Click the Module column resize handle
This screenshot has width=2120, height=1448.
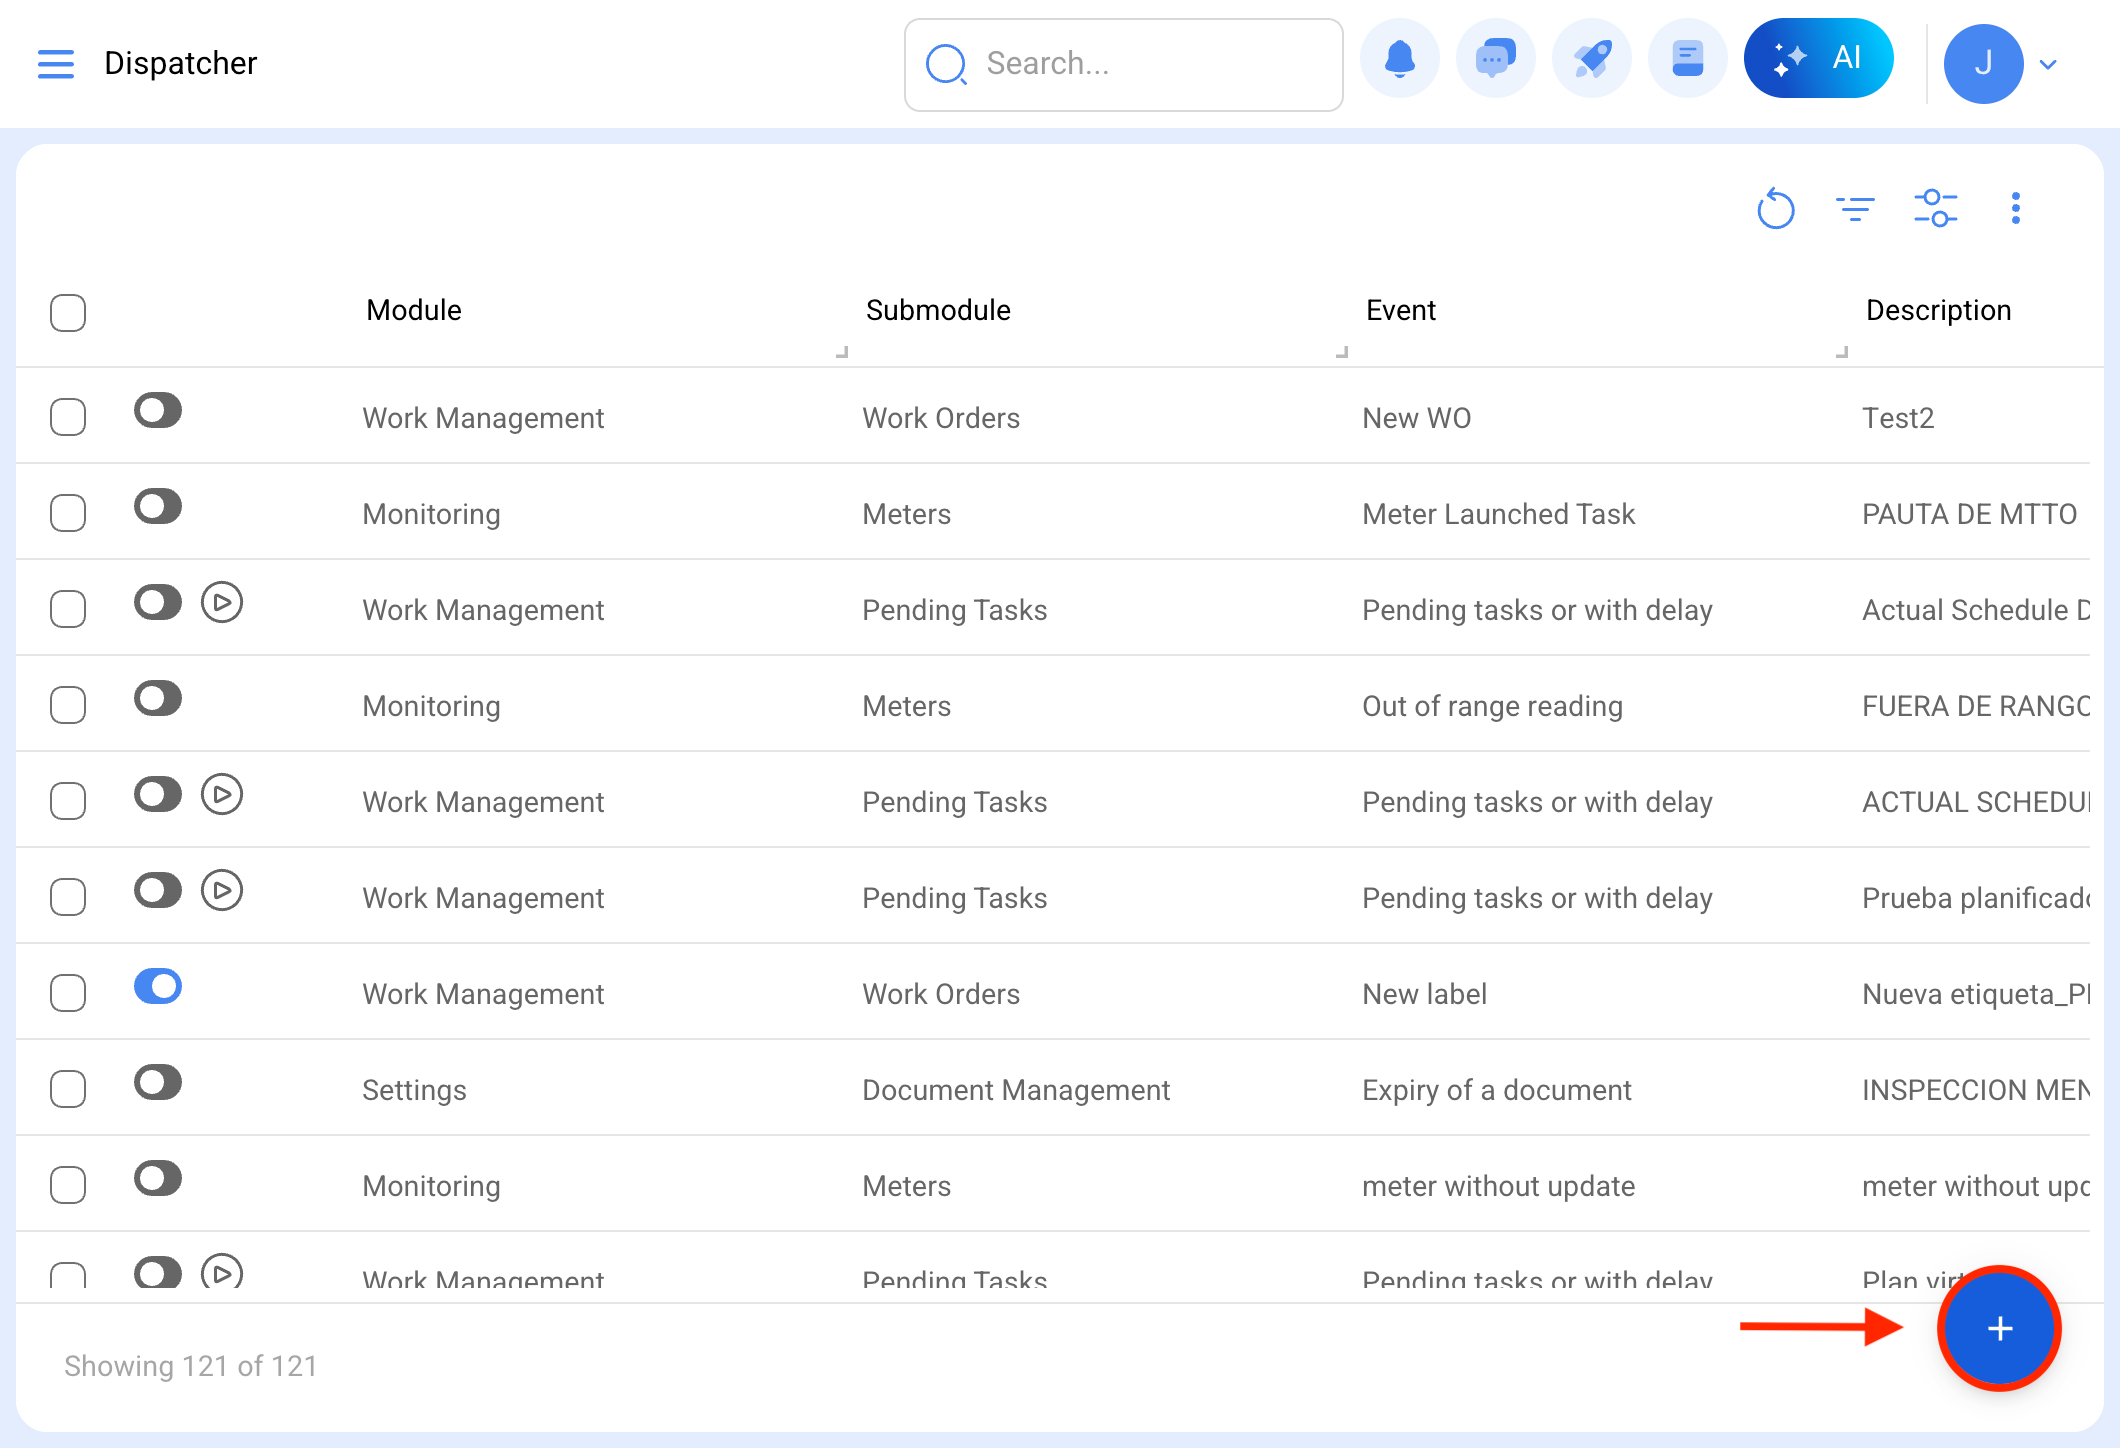pyautogui.click(x=842, y=352)
